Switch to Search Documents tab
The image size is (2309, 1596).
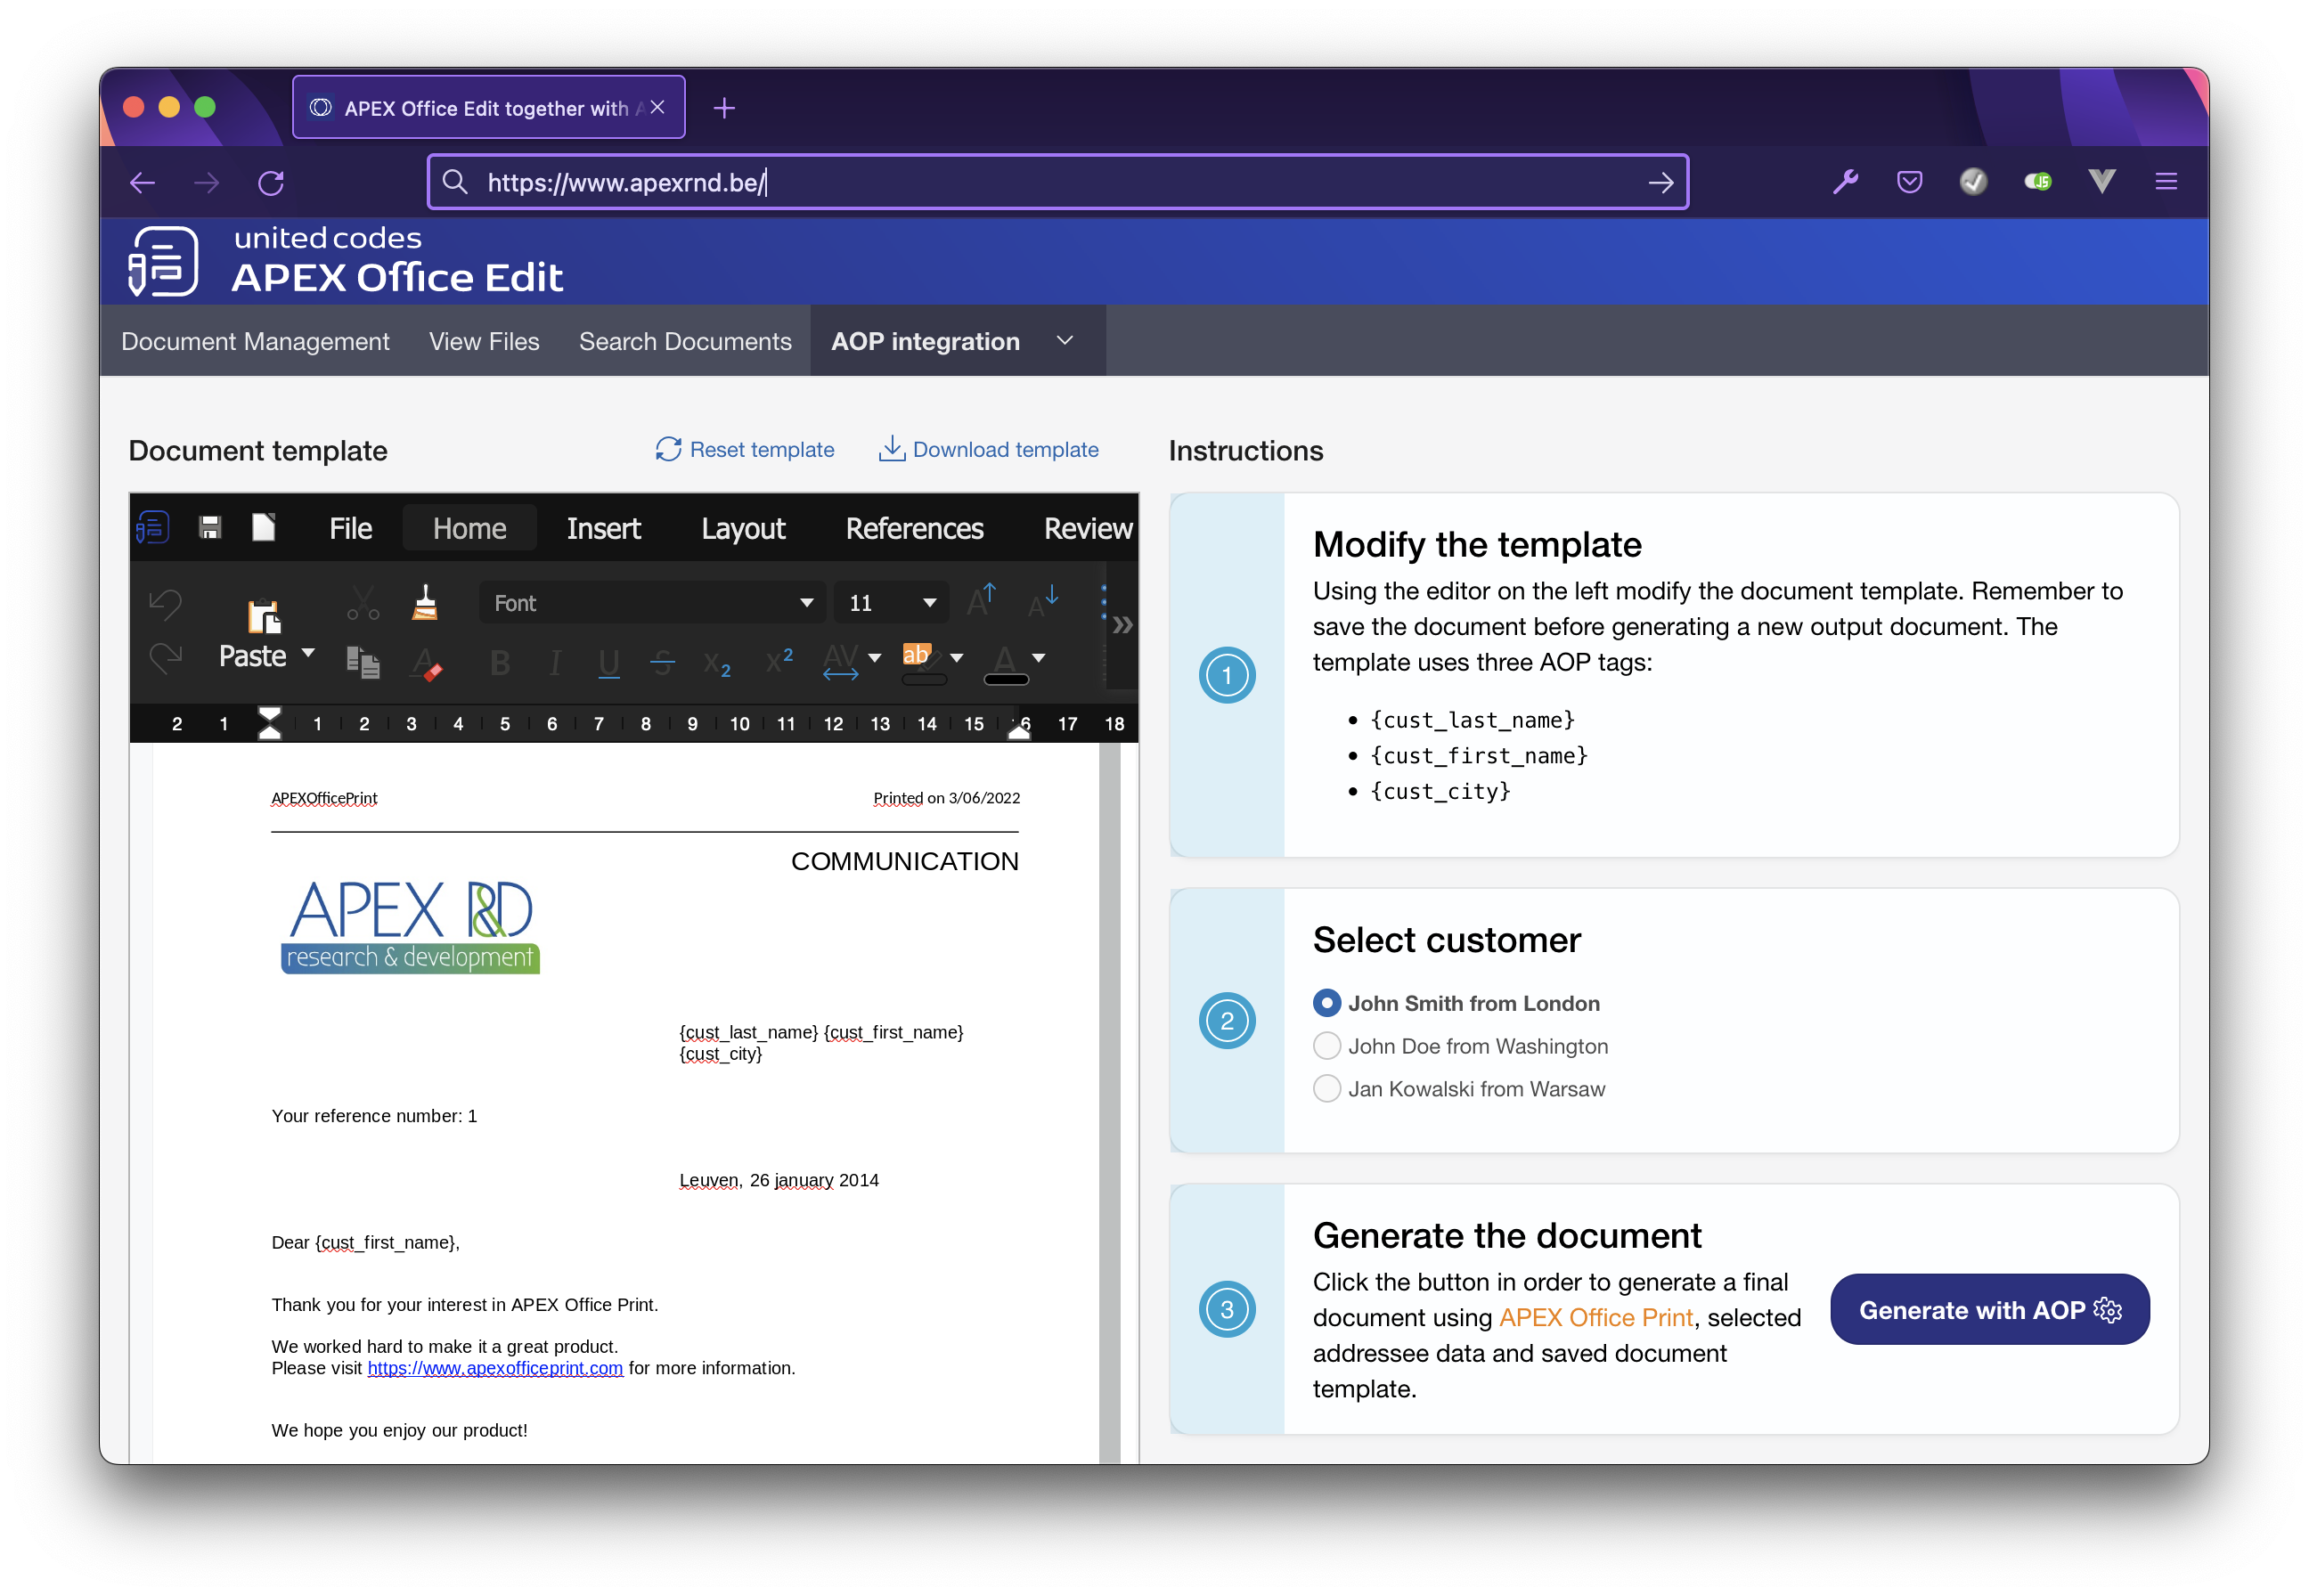tap(685, 341)
